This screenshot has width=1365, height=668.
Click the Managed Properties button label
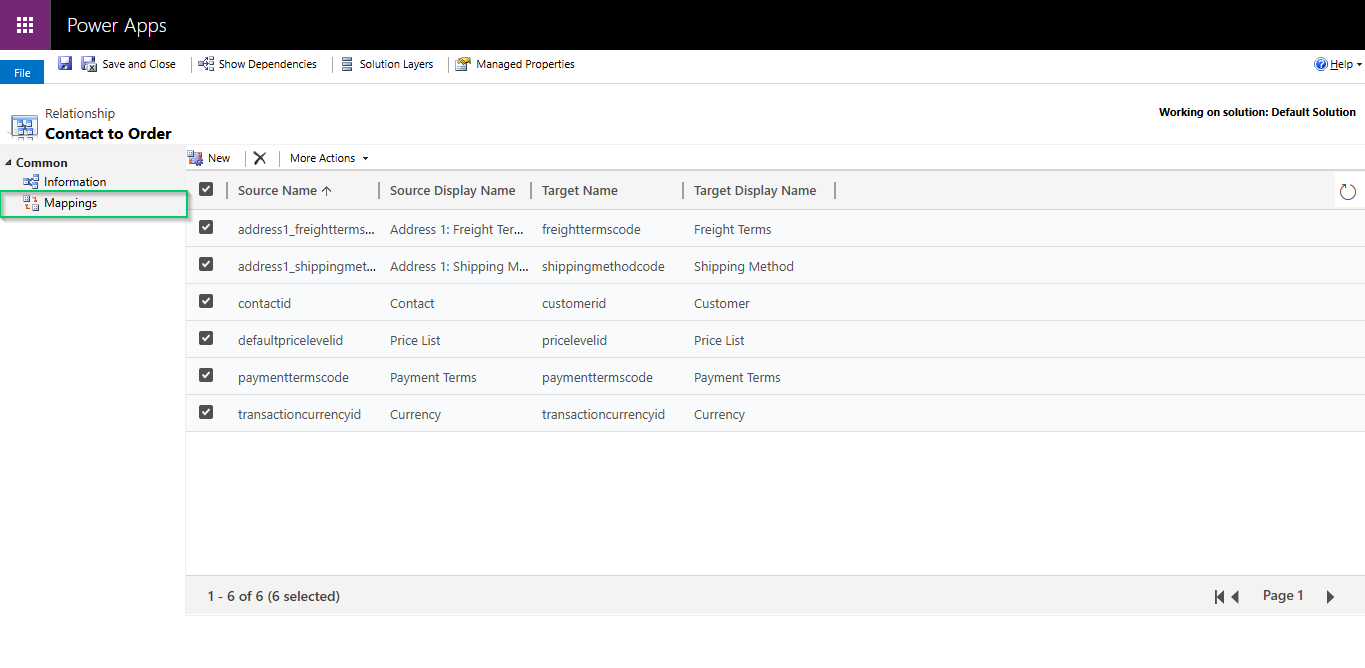526,64
